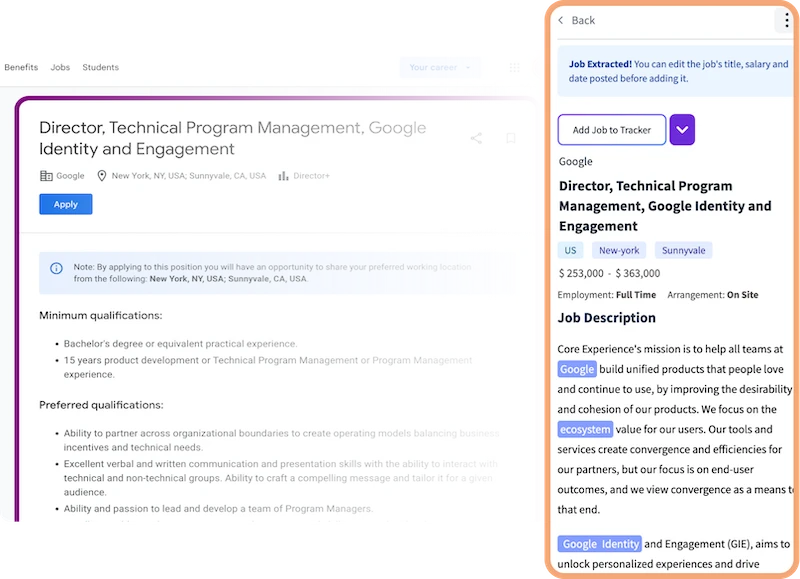This screenshot has height=579, width=800.
Task: Click the highlighted ecosystem keyword
Action: tap(585, 430)
